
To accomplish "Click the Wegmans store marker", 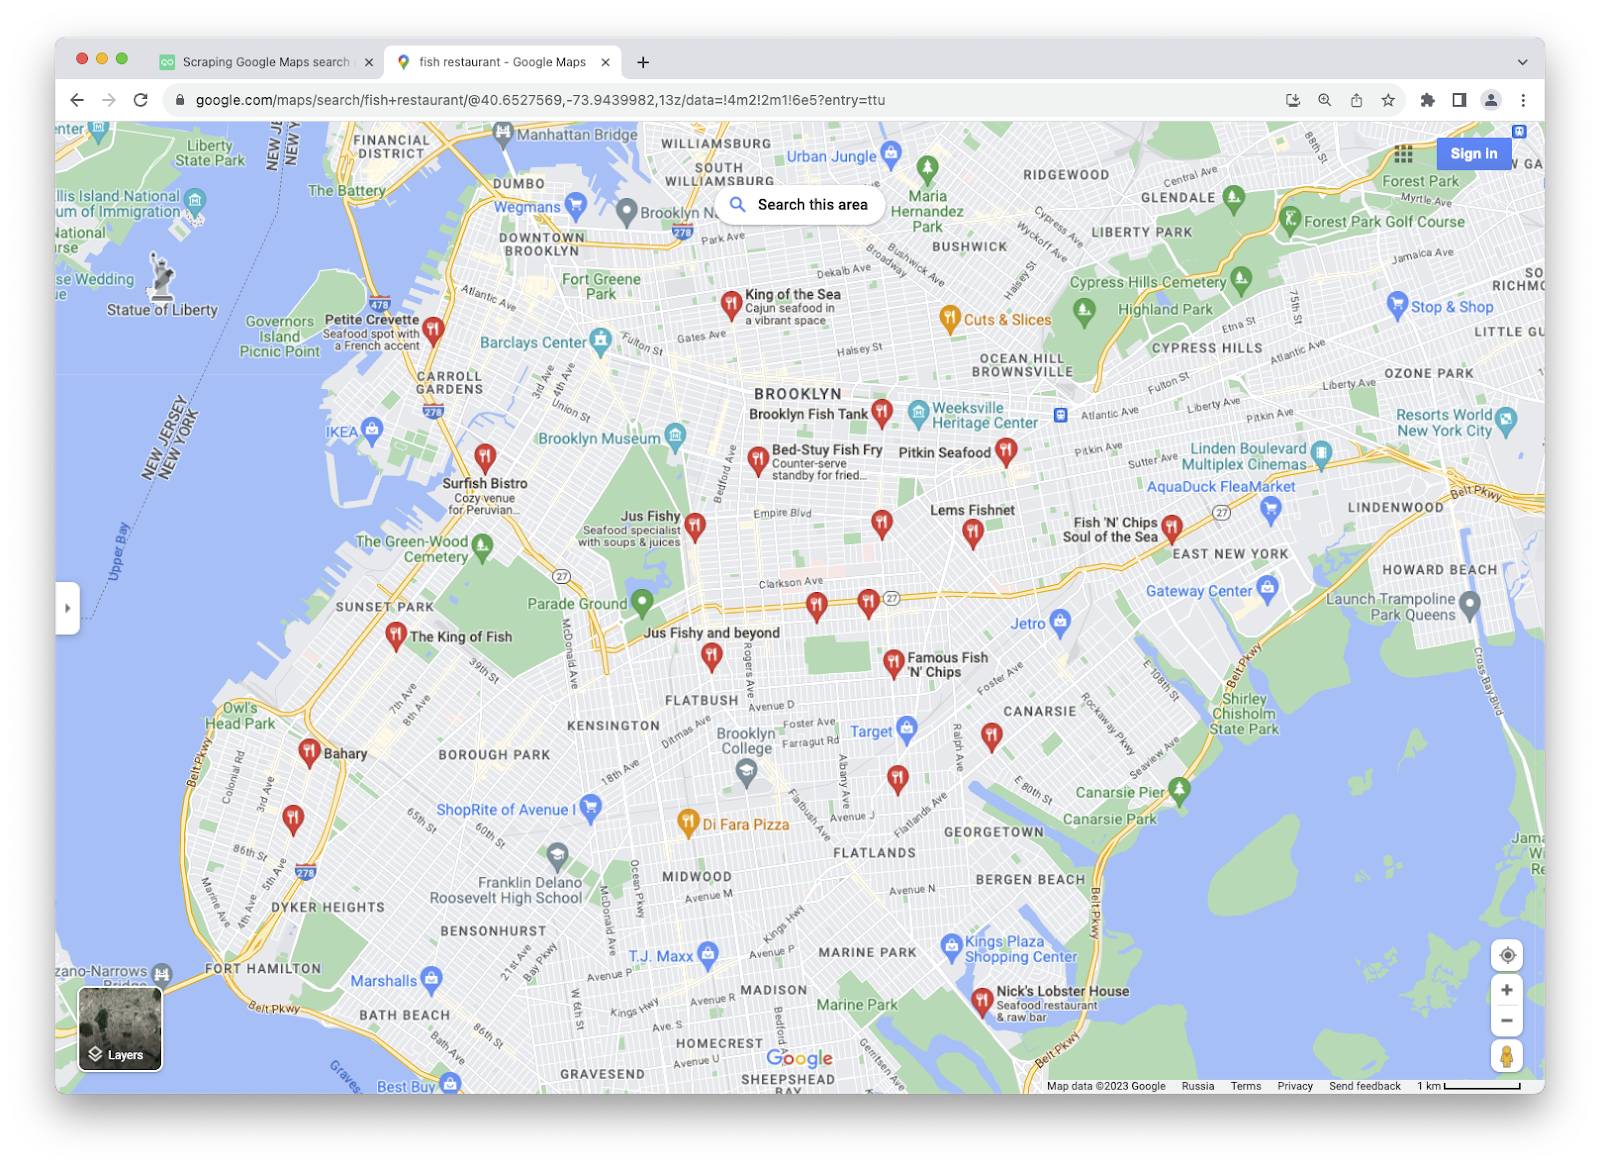I will point(575,206).
